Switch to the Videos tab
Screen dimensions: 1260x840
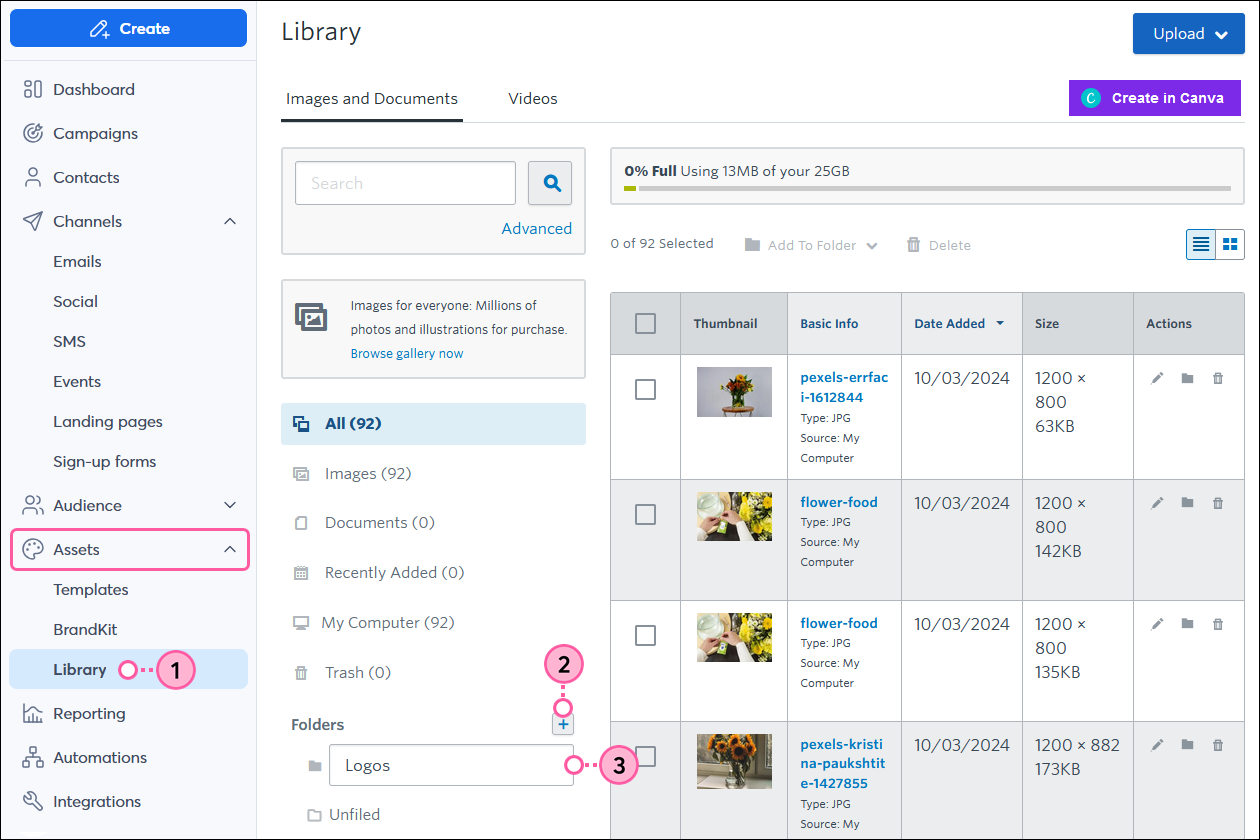pyautogui.click(x=532, y=98)
